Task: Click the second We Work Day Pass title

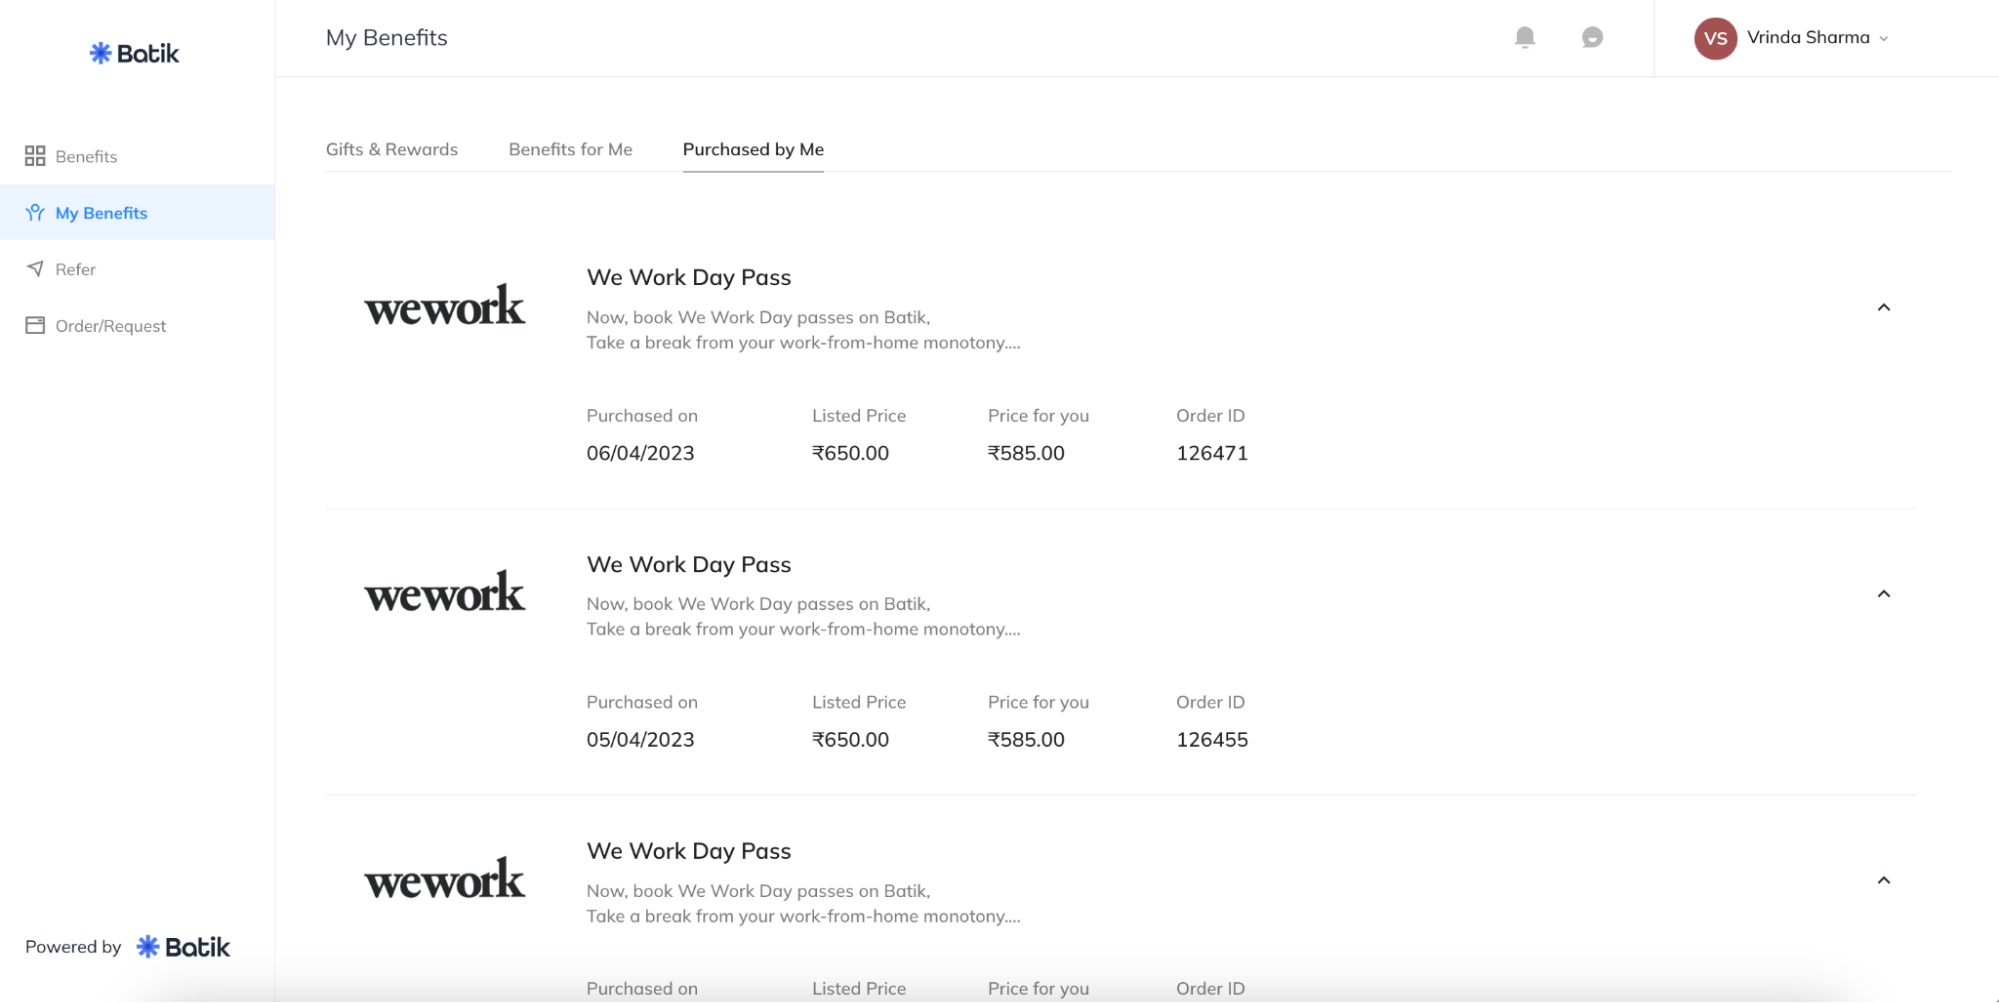Action: pos(689,564)
